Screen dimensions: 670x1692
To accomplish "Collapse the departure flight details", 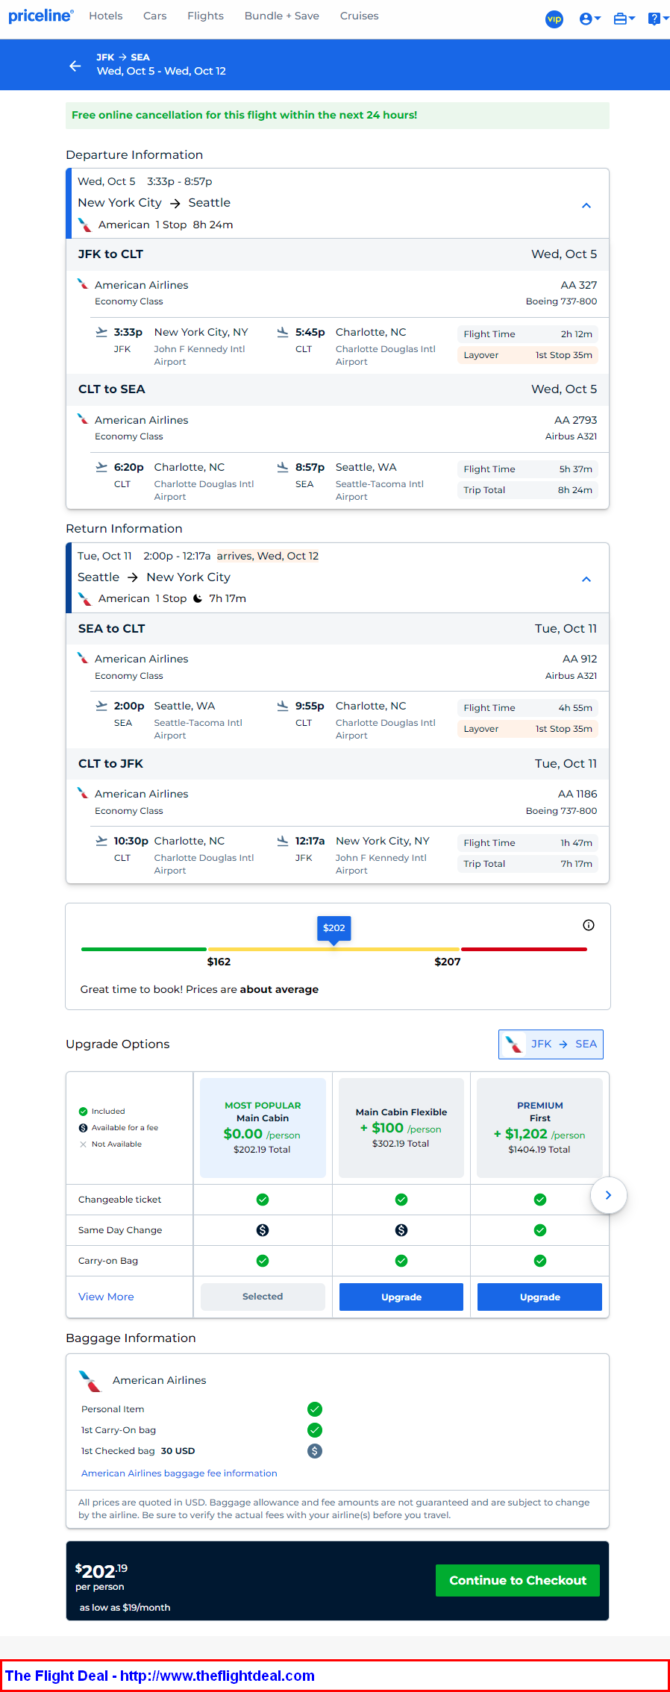I will point(586,205).
